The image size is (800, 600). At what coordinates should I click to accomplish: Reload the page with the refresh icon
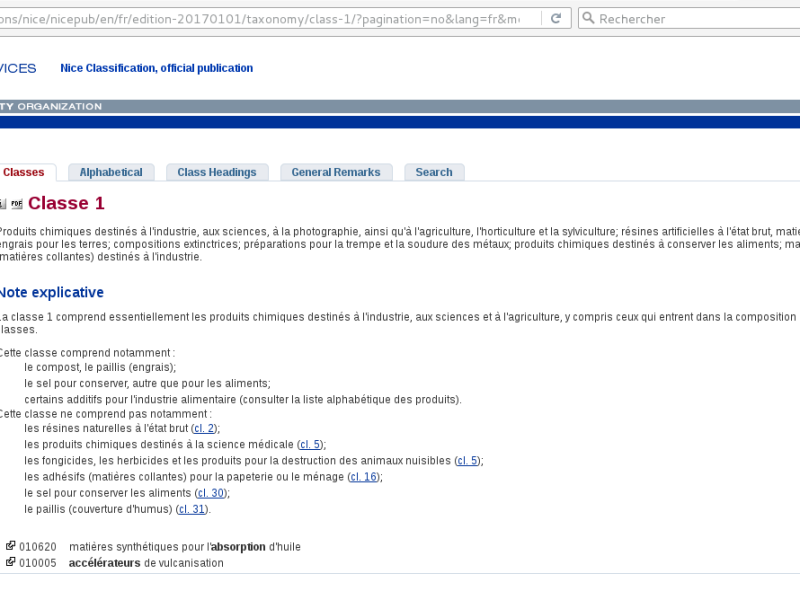(556, 18)
